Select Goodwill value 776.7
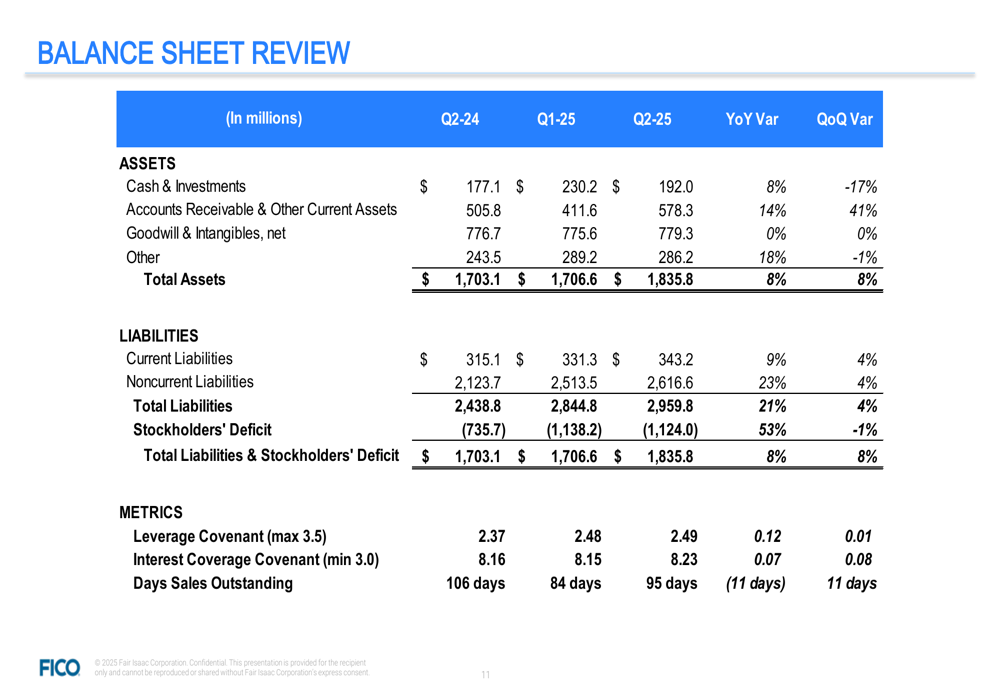 point(483,234)
